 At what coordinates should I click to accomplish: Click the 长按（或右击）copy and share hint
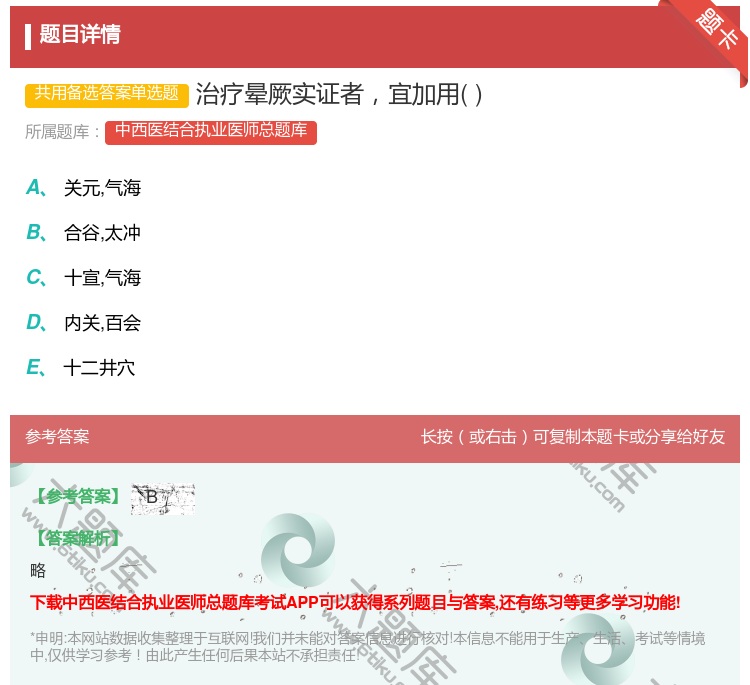click(x=572, y=437)
